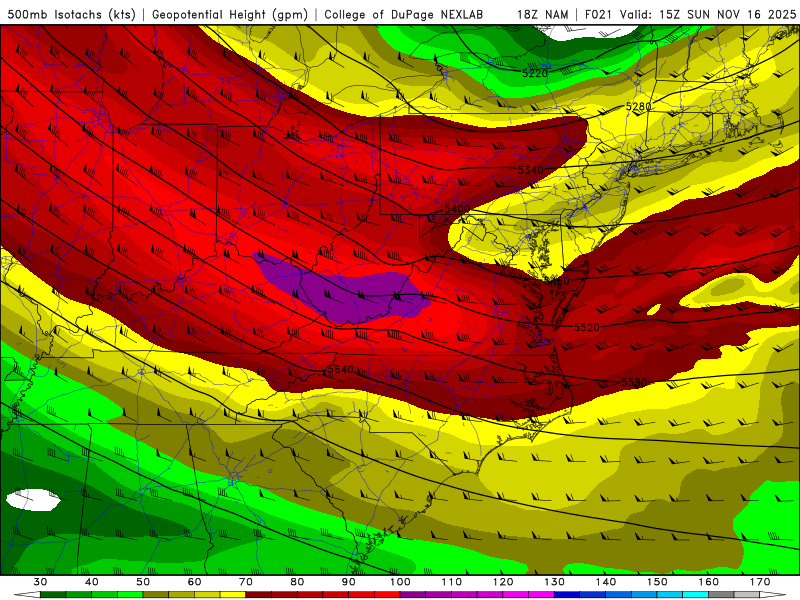800x600 pixels.
Task: Click the 5340 height contour label
Action: [531, 170]
